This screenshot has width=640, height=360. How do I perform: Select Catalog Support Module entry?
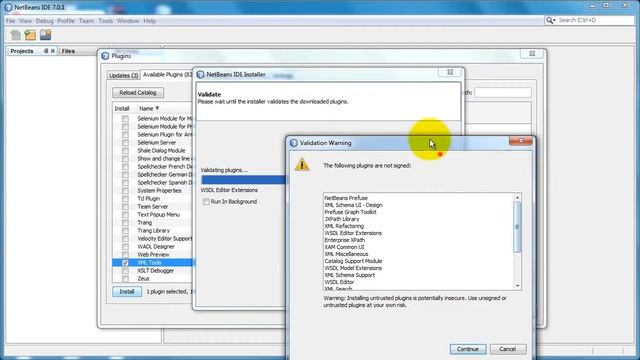pos(353,261)
